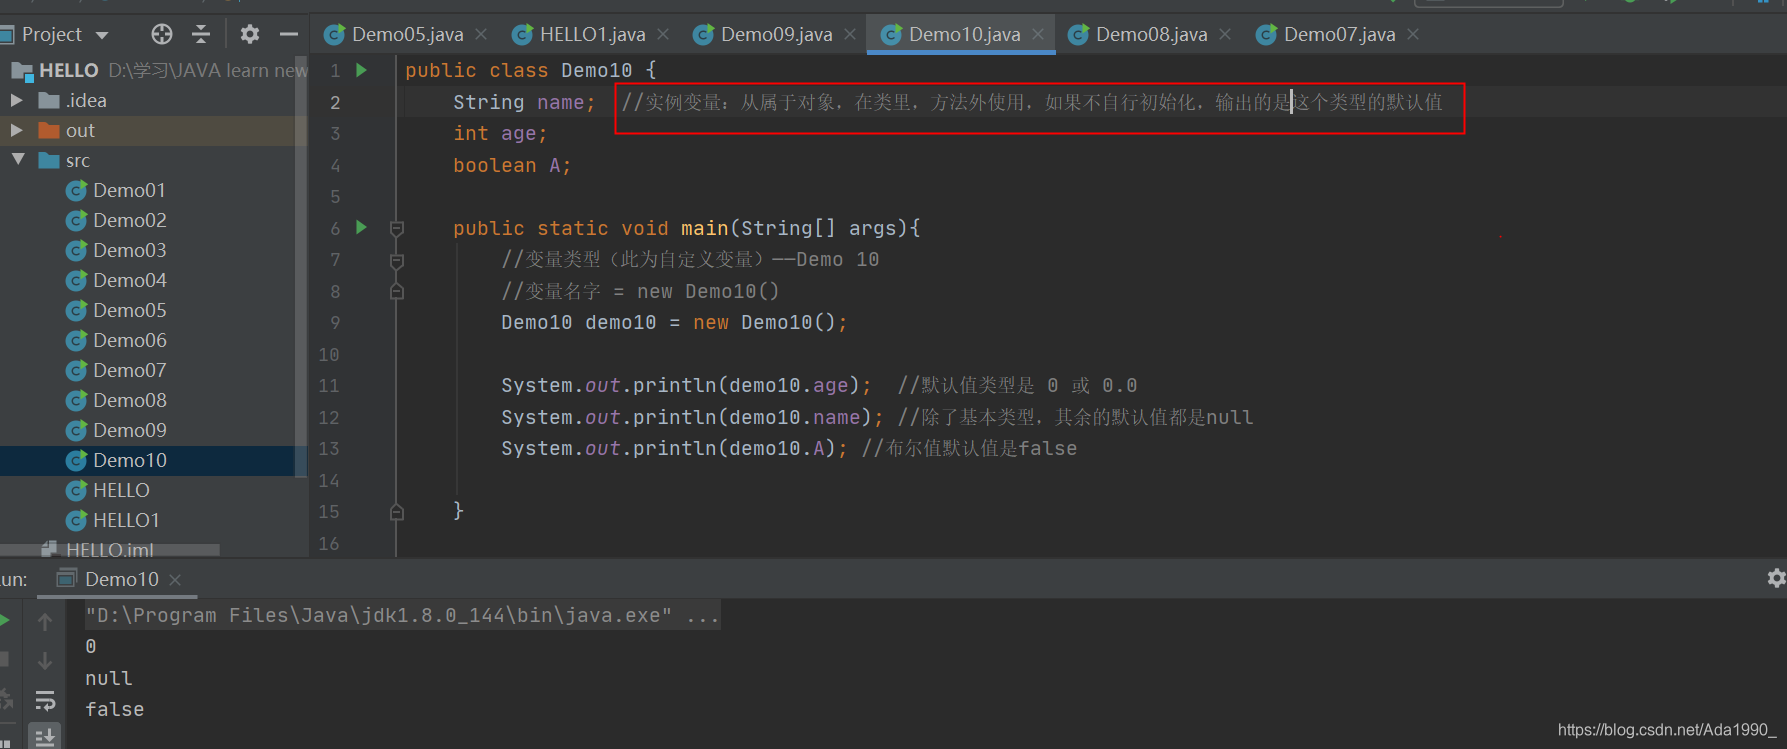Select Demo10 in the project tree
Viewport: 1787px width, 749px height.
click(129, 460)
